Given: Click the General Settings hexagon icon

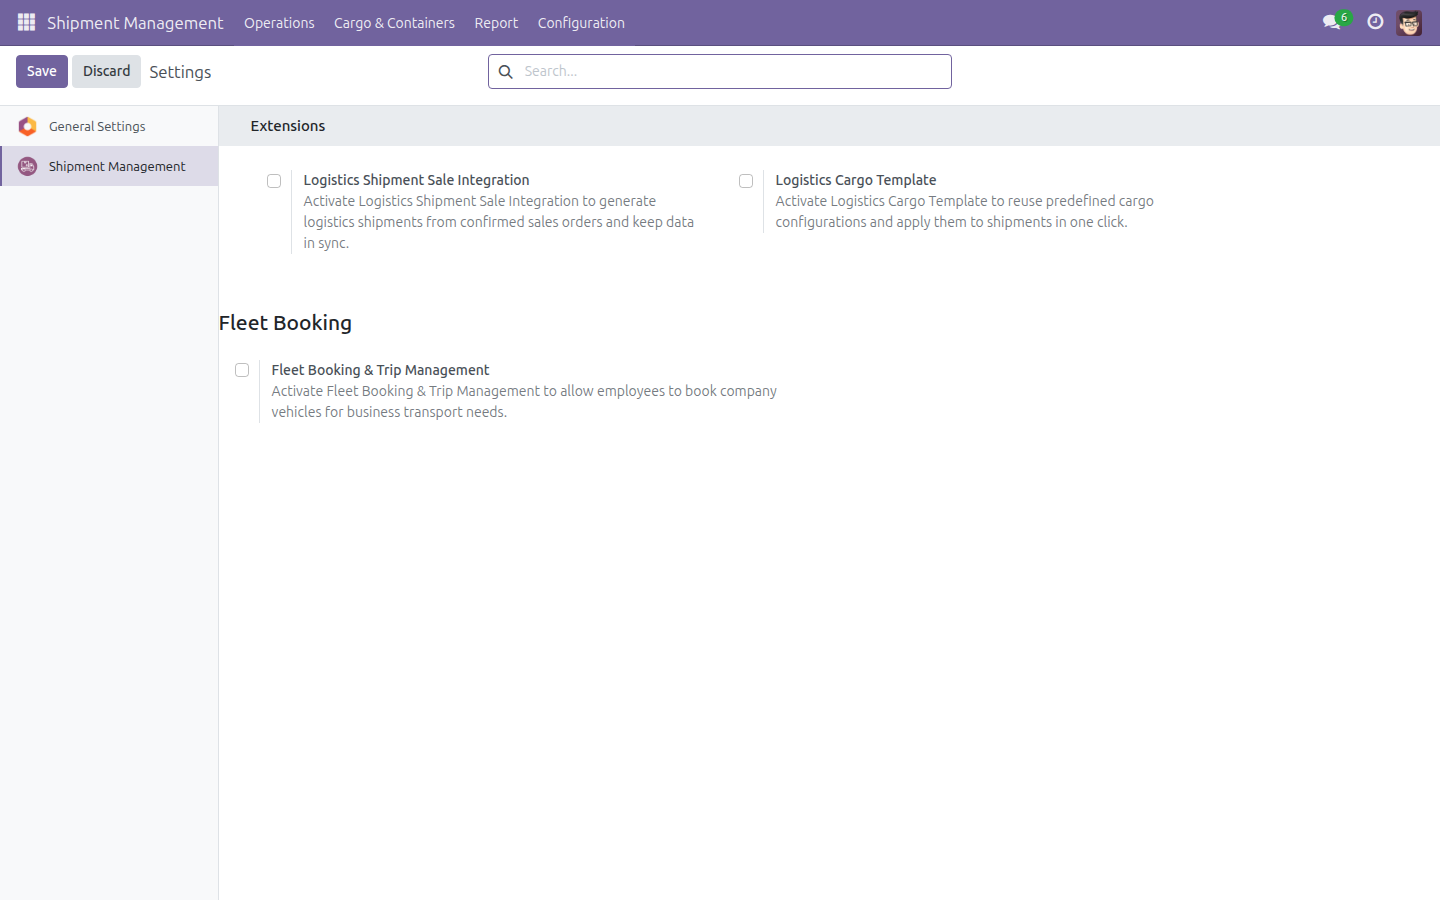Looking at the screenshot, I should [28, 126].
